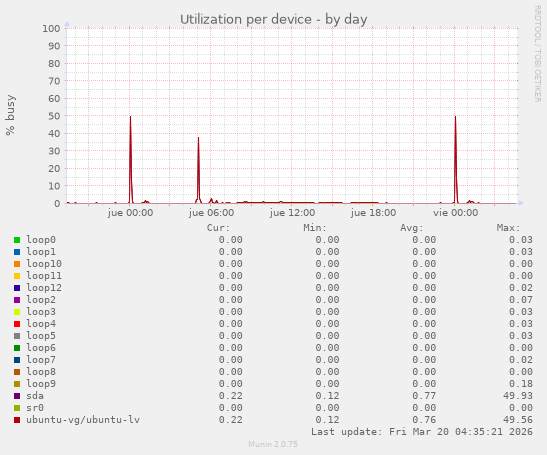Select the loop10 legend label
Viewport: 547px width, 455px height.
(44, 264)
